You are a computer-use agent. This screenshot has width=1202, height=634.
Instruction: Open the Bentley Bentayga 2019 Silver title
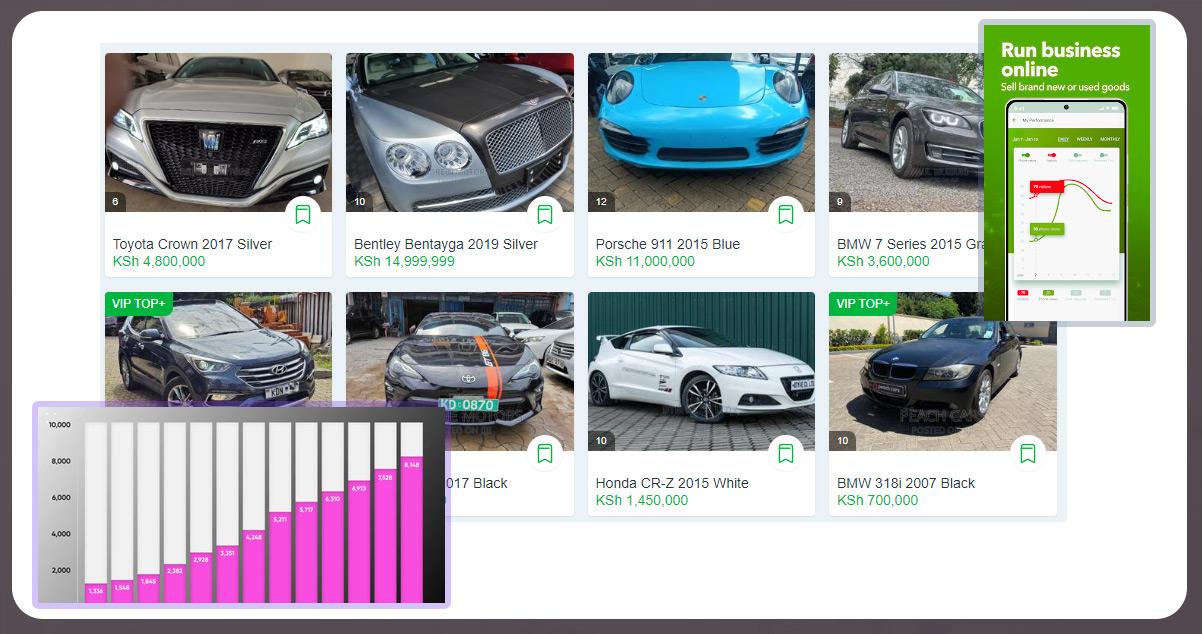pyautogui.click(x=446, y=244)
